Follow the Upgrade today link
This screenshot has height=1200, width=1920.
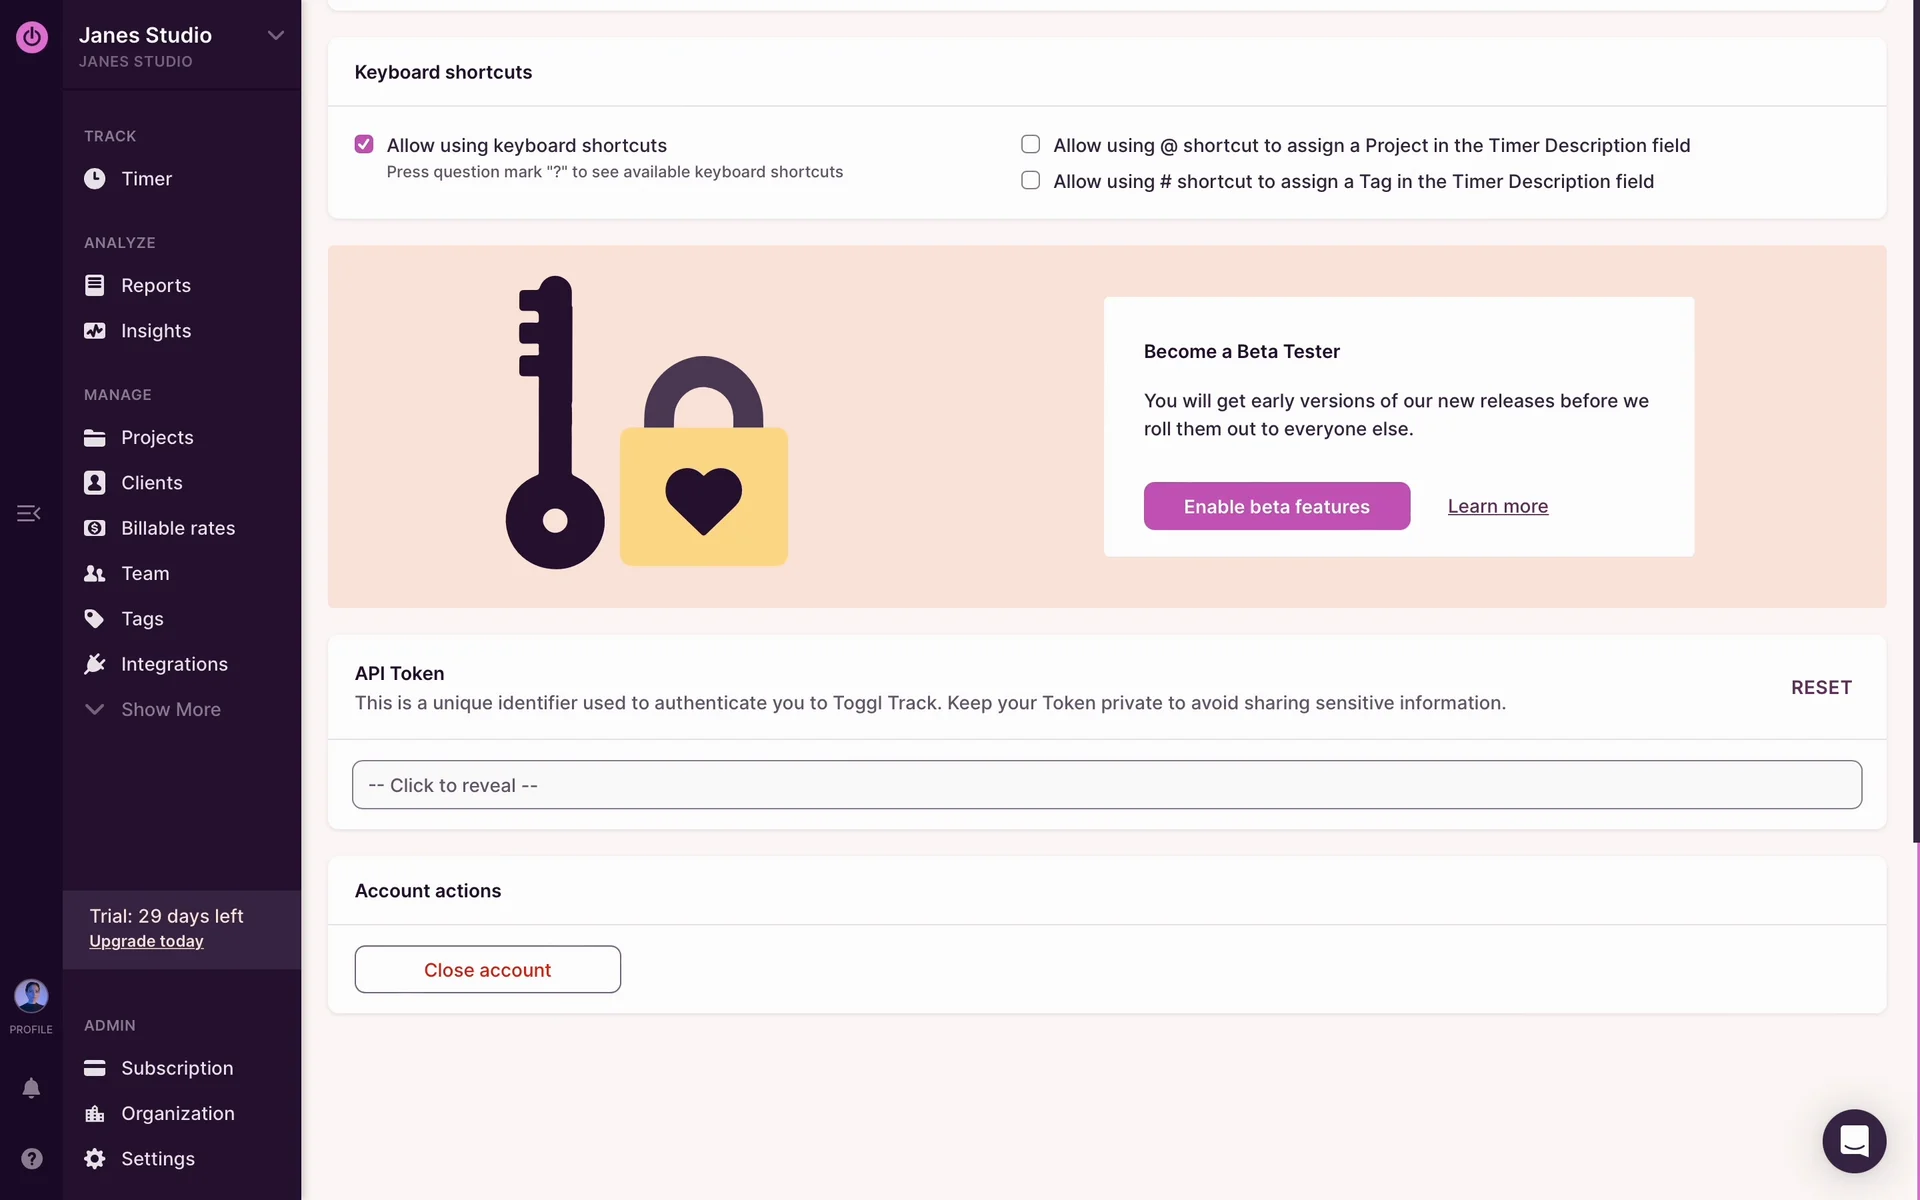pos(146,942)
